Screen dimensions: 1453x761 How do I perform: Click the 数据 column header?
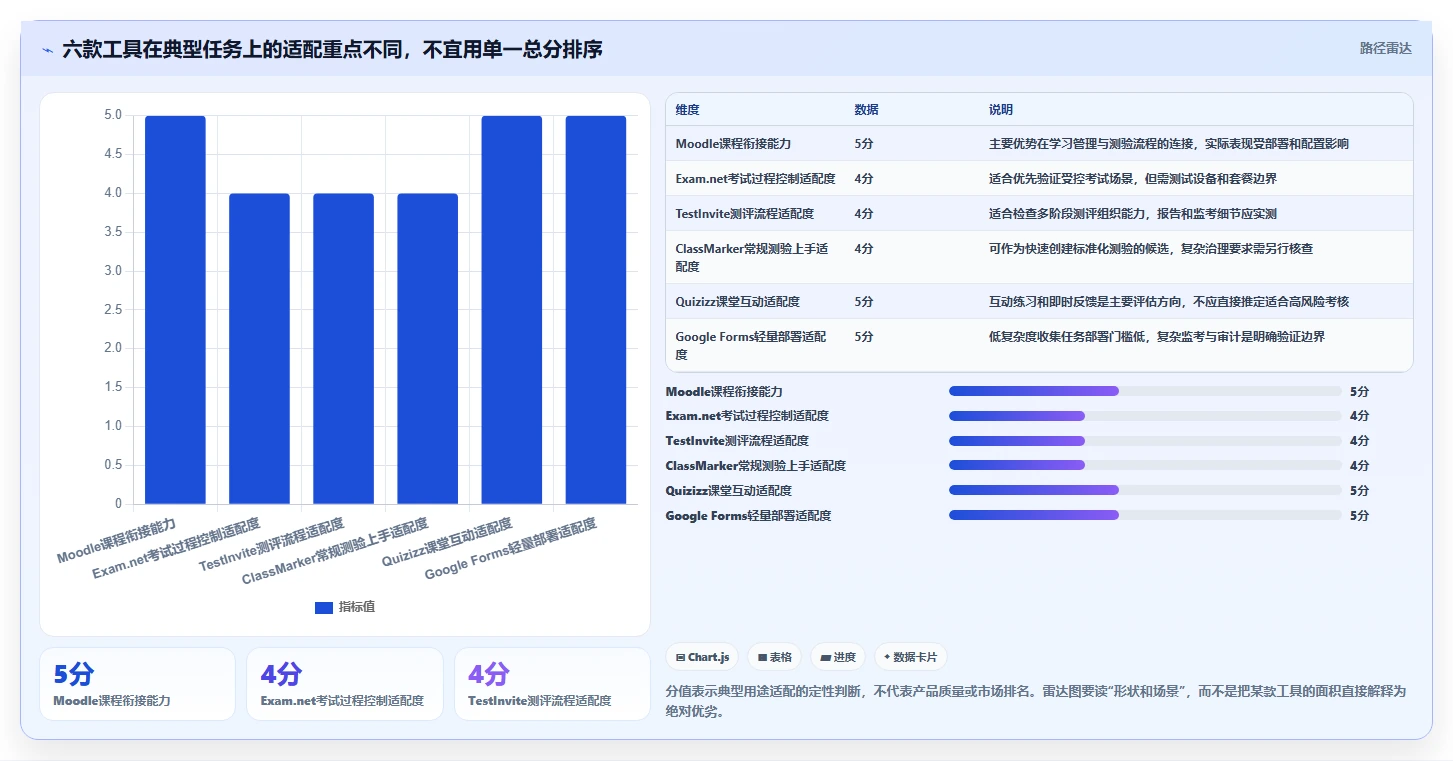click(x=866, y=110)
